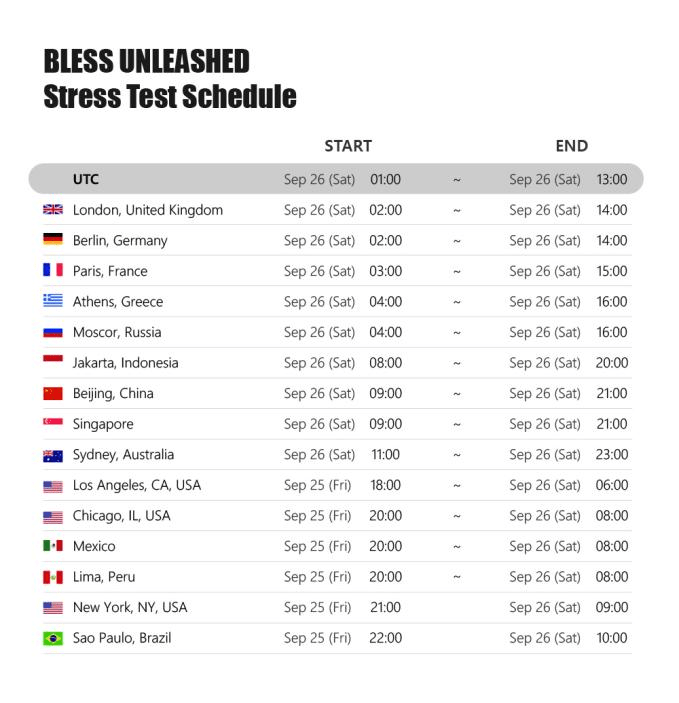Click the Greece flag icon
Image resolution: width=679 pixels, height=703 pixels.
pyautogui.click(x=53, y=300)
